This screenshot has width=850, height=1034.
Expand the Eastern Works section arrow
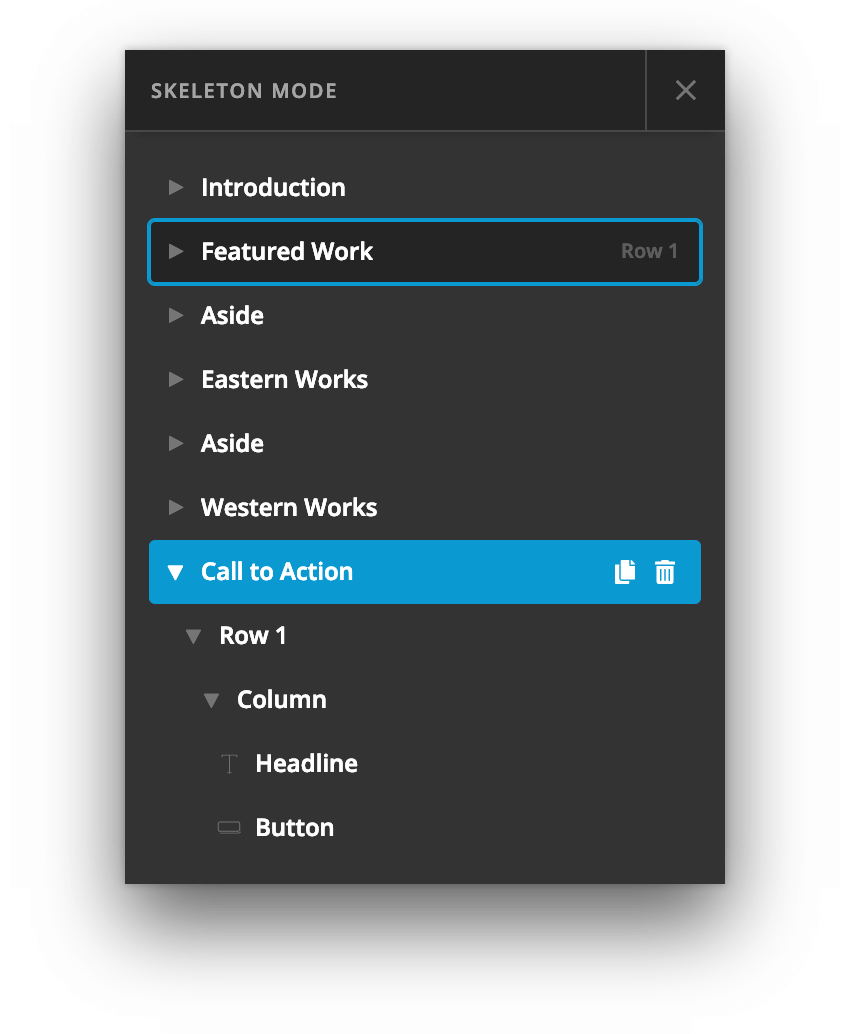pyautogui.click(x=177, y=380)
